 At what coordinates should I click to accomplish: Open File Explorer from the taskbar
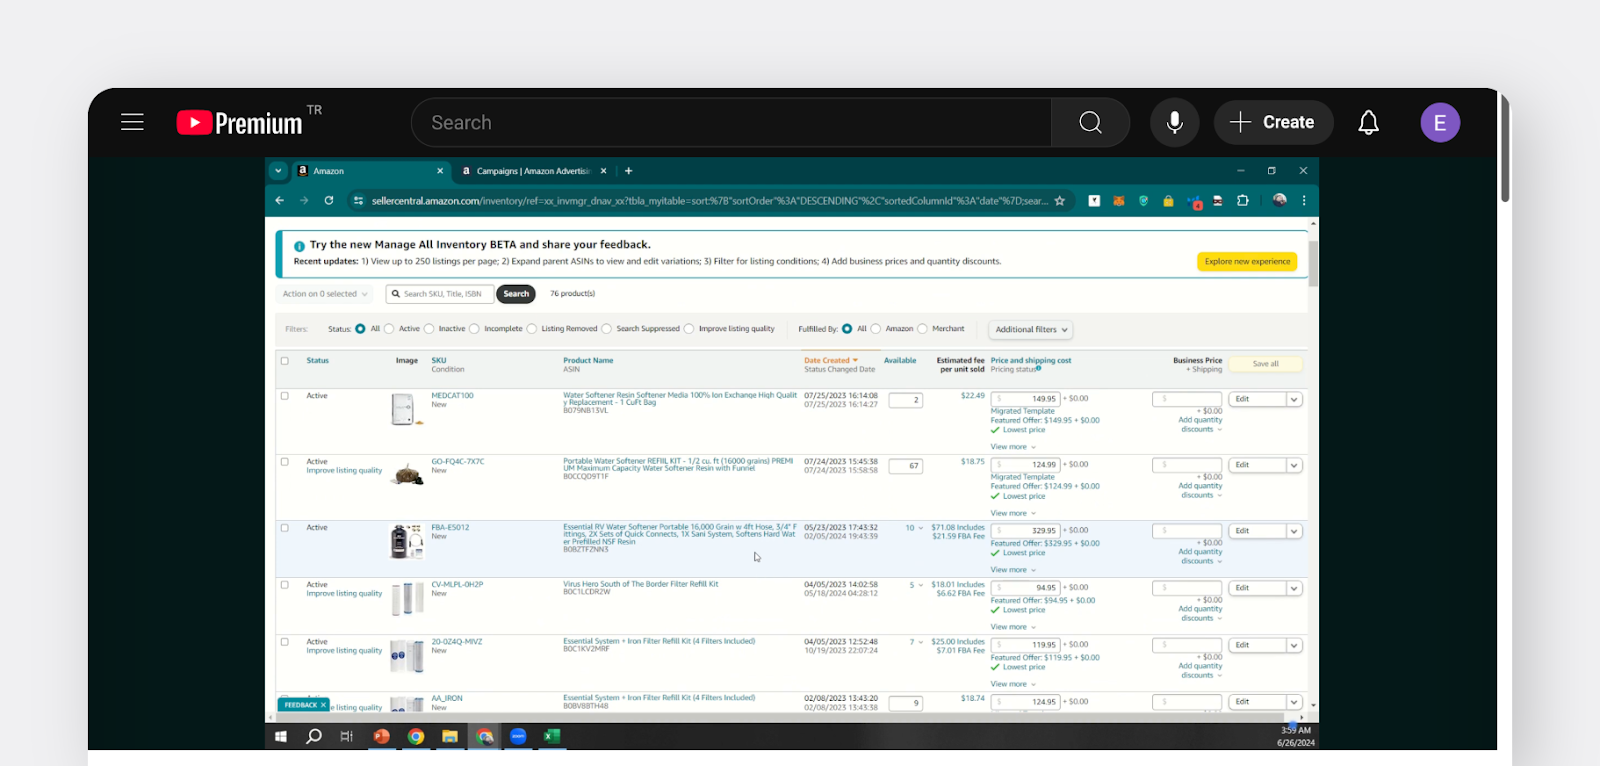tap(450, 736)
